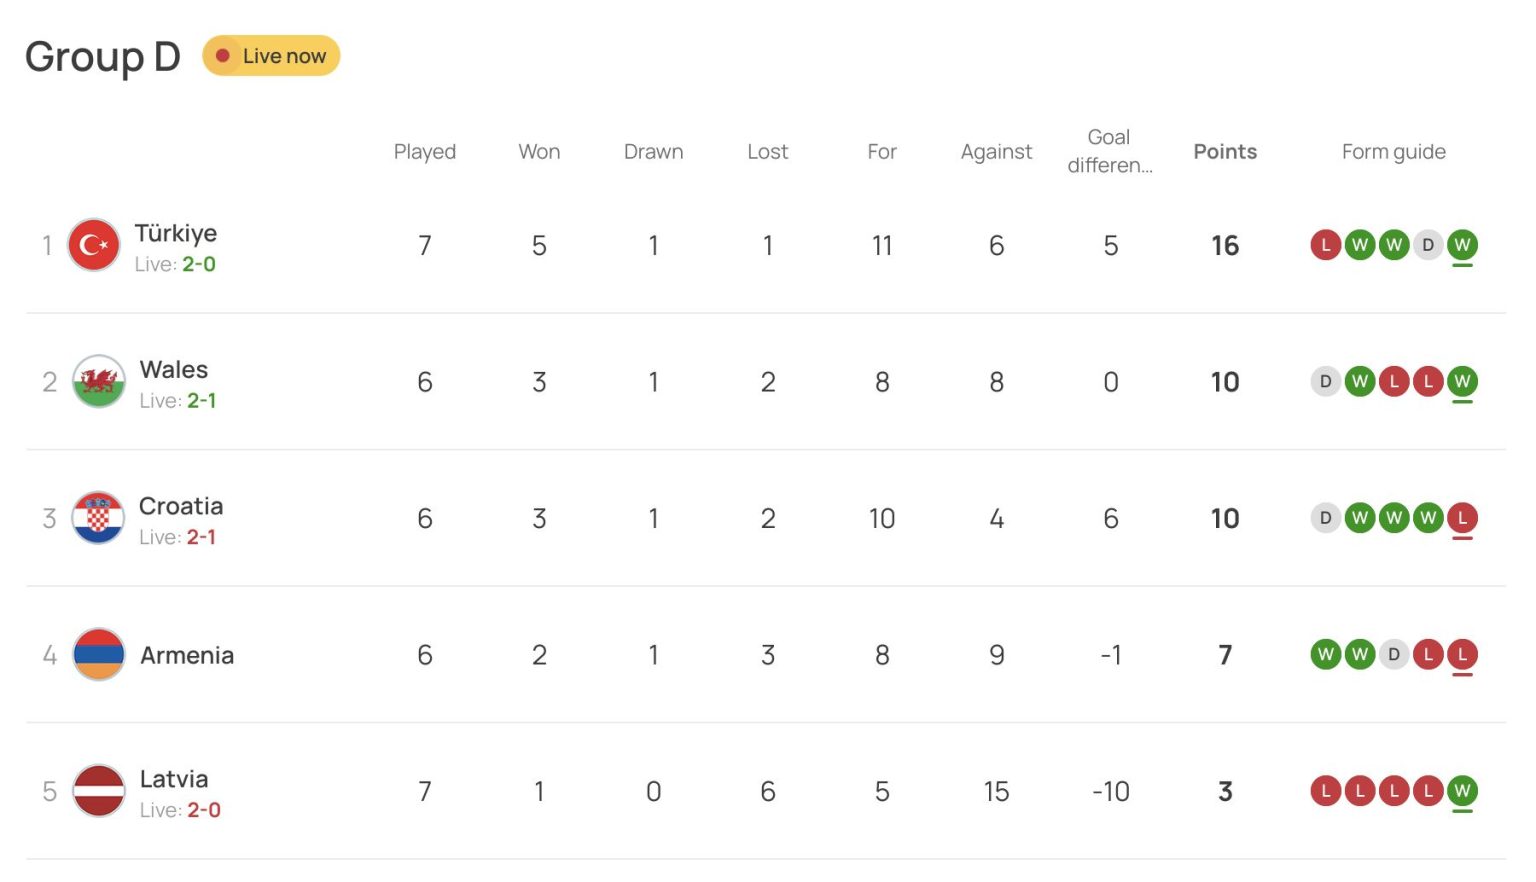Click the Armenia flag icon
Screen dimensions: 1536x882
99,655
